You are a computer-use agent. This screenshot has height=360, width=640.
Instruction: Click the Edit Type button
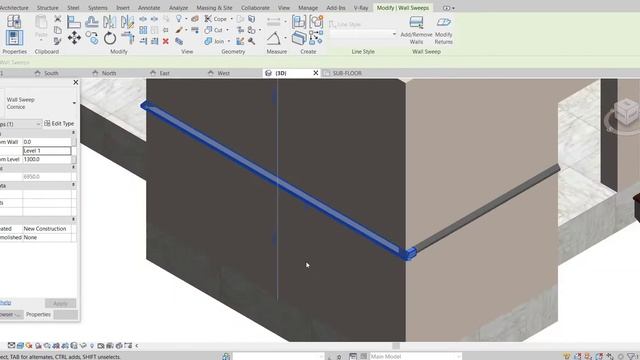[59, 123]
